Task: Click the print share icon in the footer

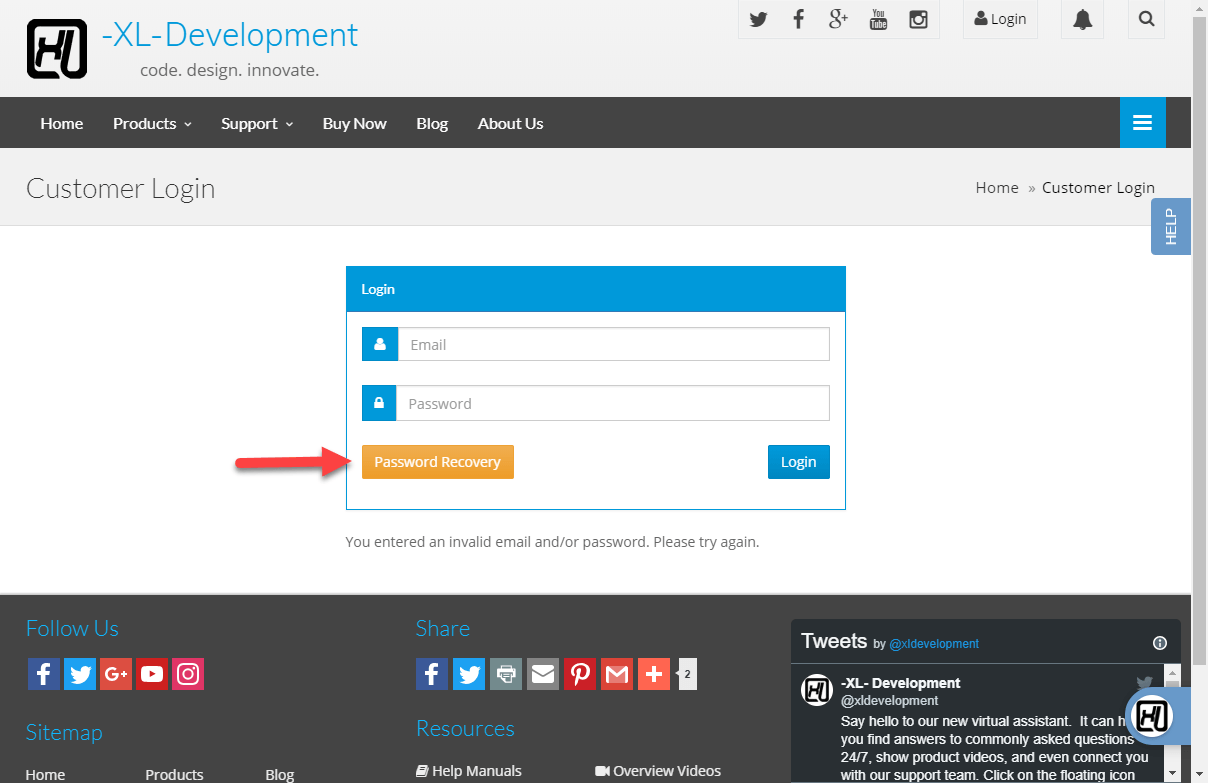Action: [x=506, y=673]
